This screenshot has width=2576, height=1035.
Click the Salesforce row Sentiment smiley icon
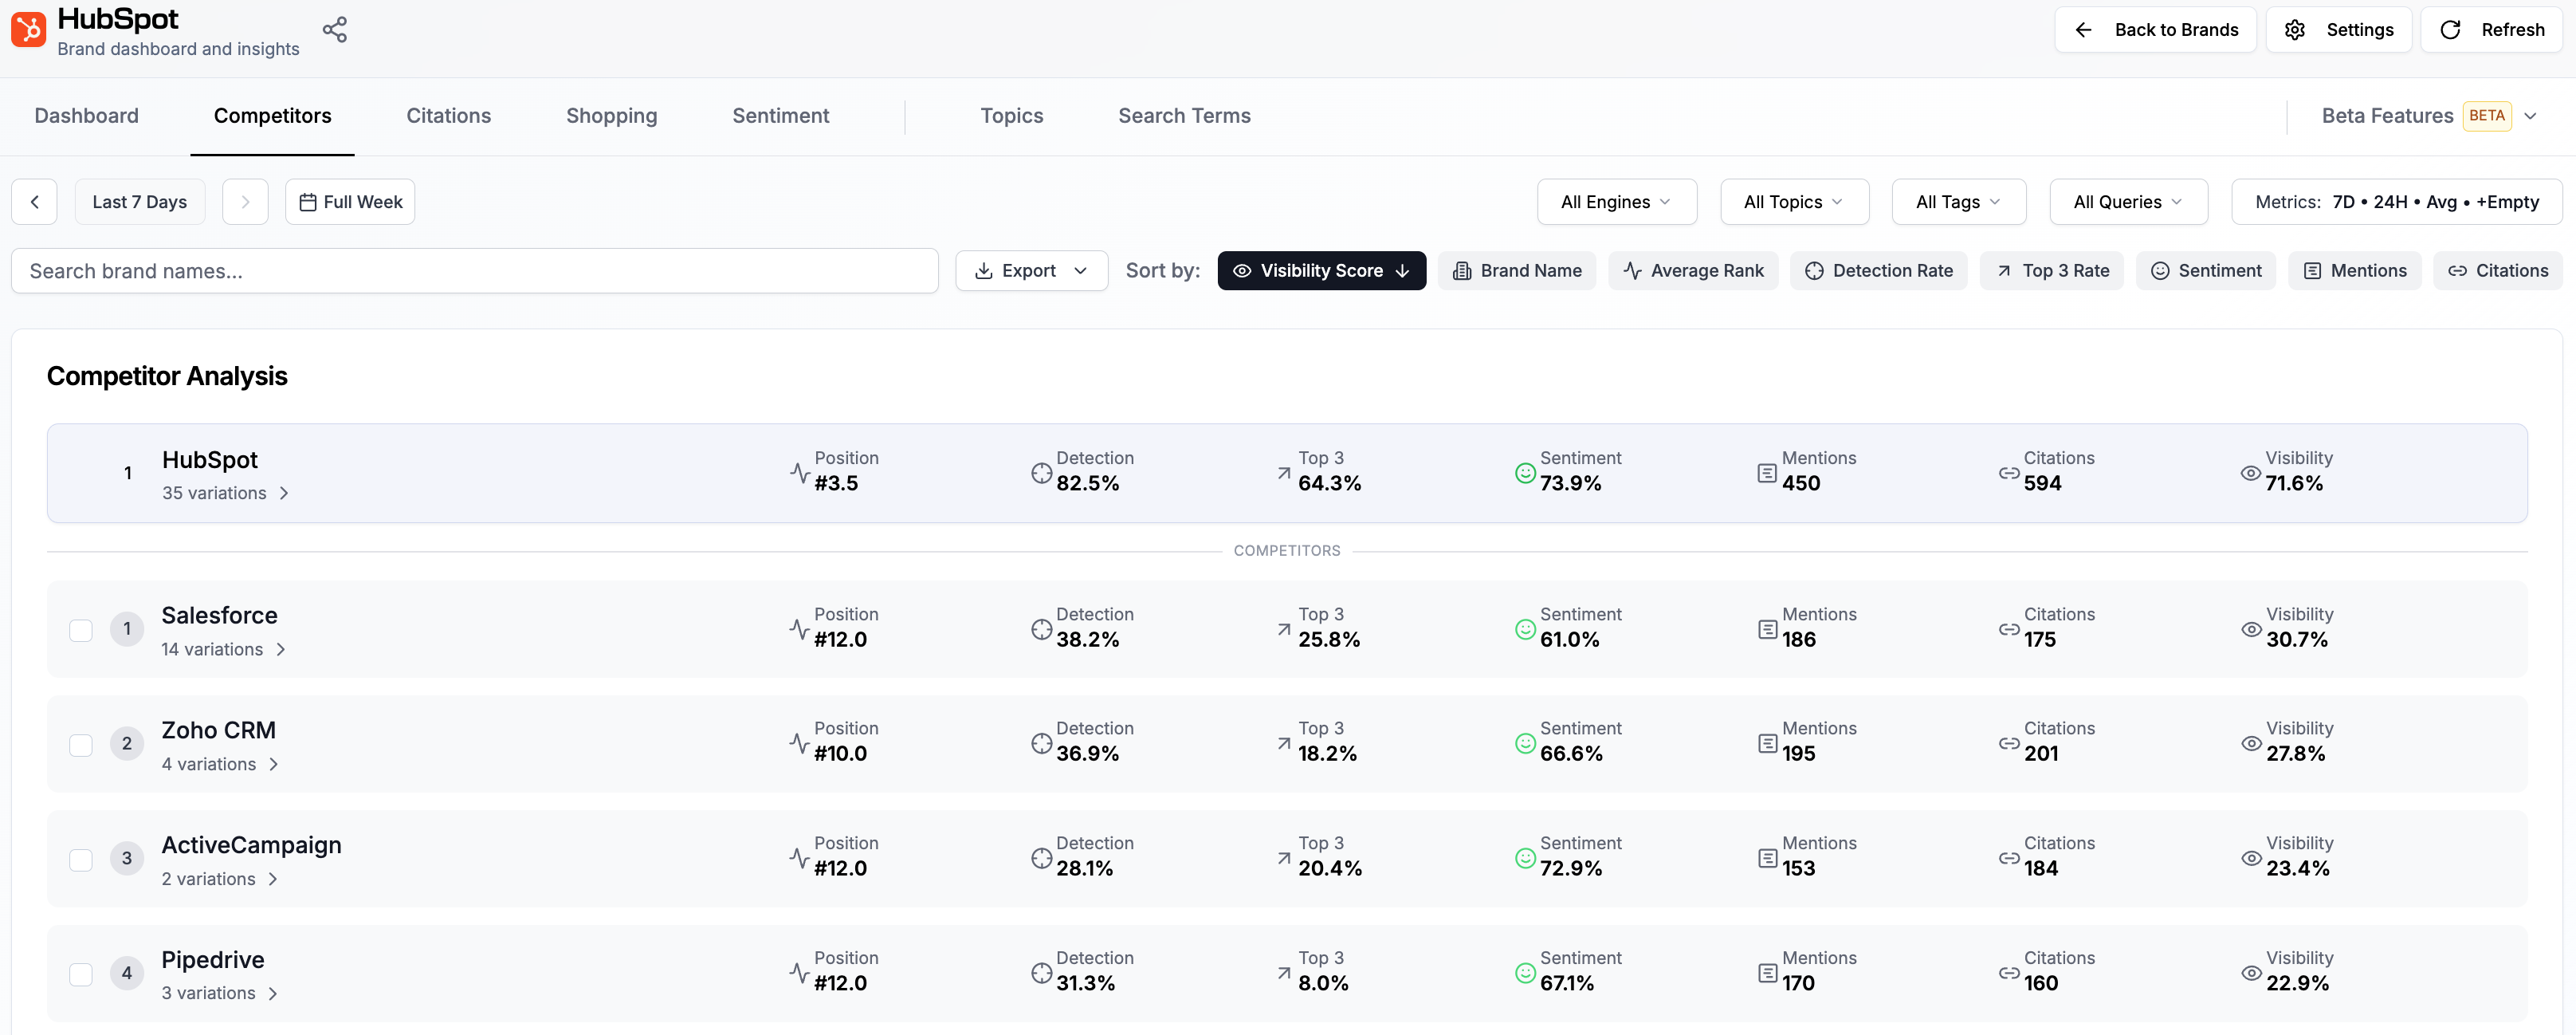[x=1525, y=630]
